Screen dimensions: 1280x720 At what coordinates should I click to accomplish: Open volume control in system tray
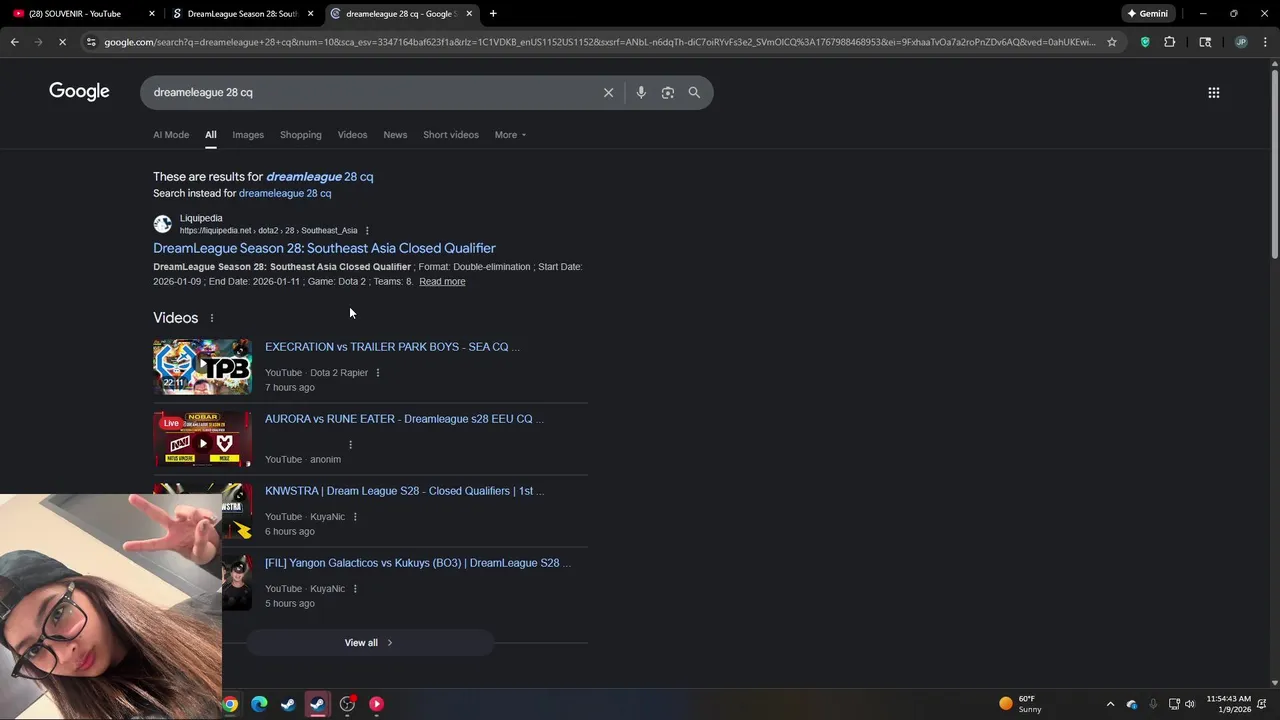[x=1190, y=704]
